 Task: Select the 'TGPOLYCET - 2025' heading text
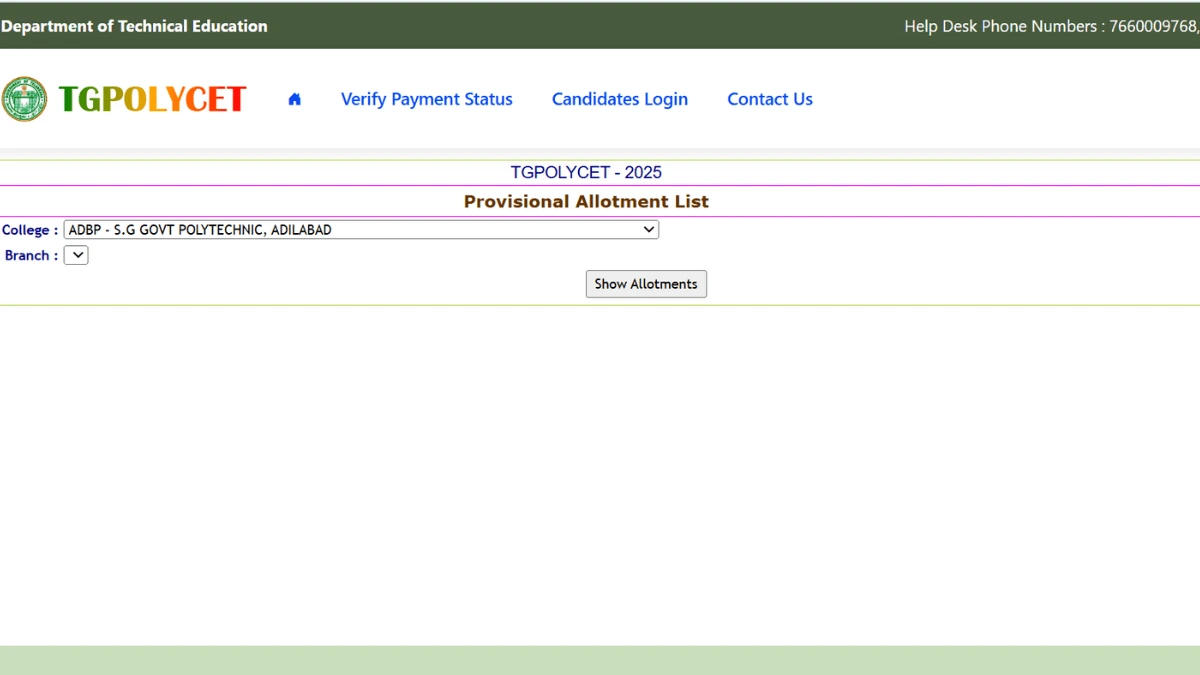[x=586, y=172]
